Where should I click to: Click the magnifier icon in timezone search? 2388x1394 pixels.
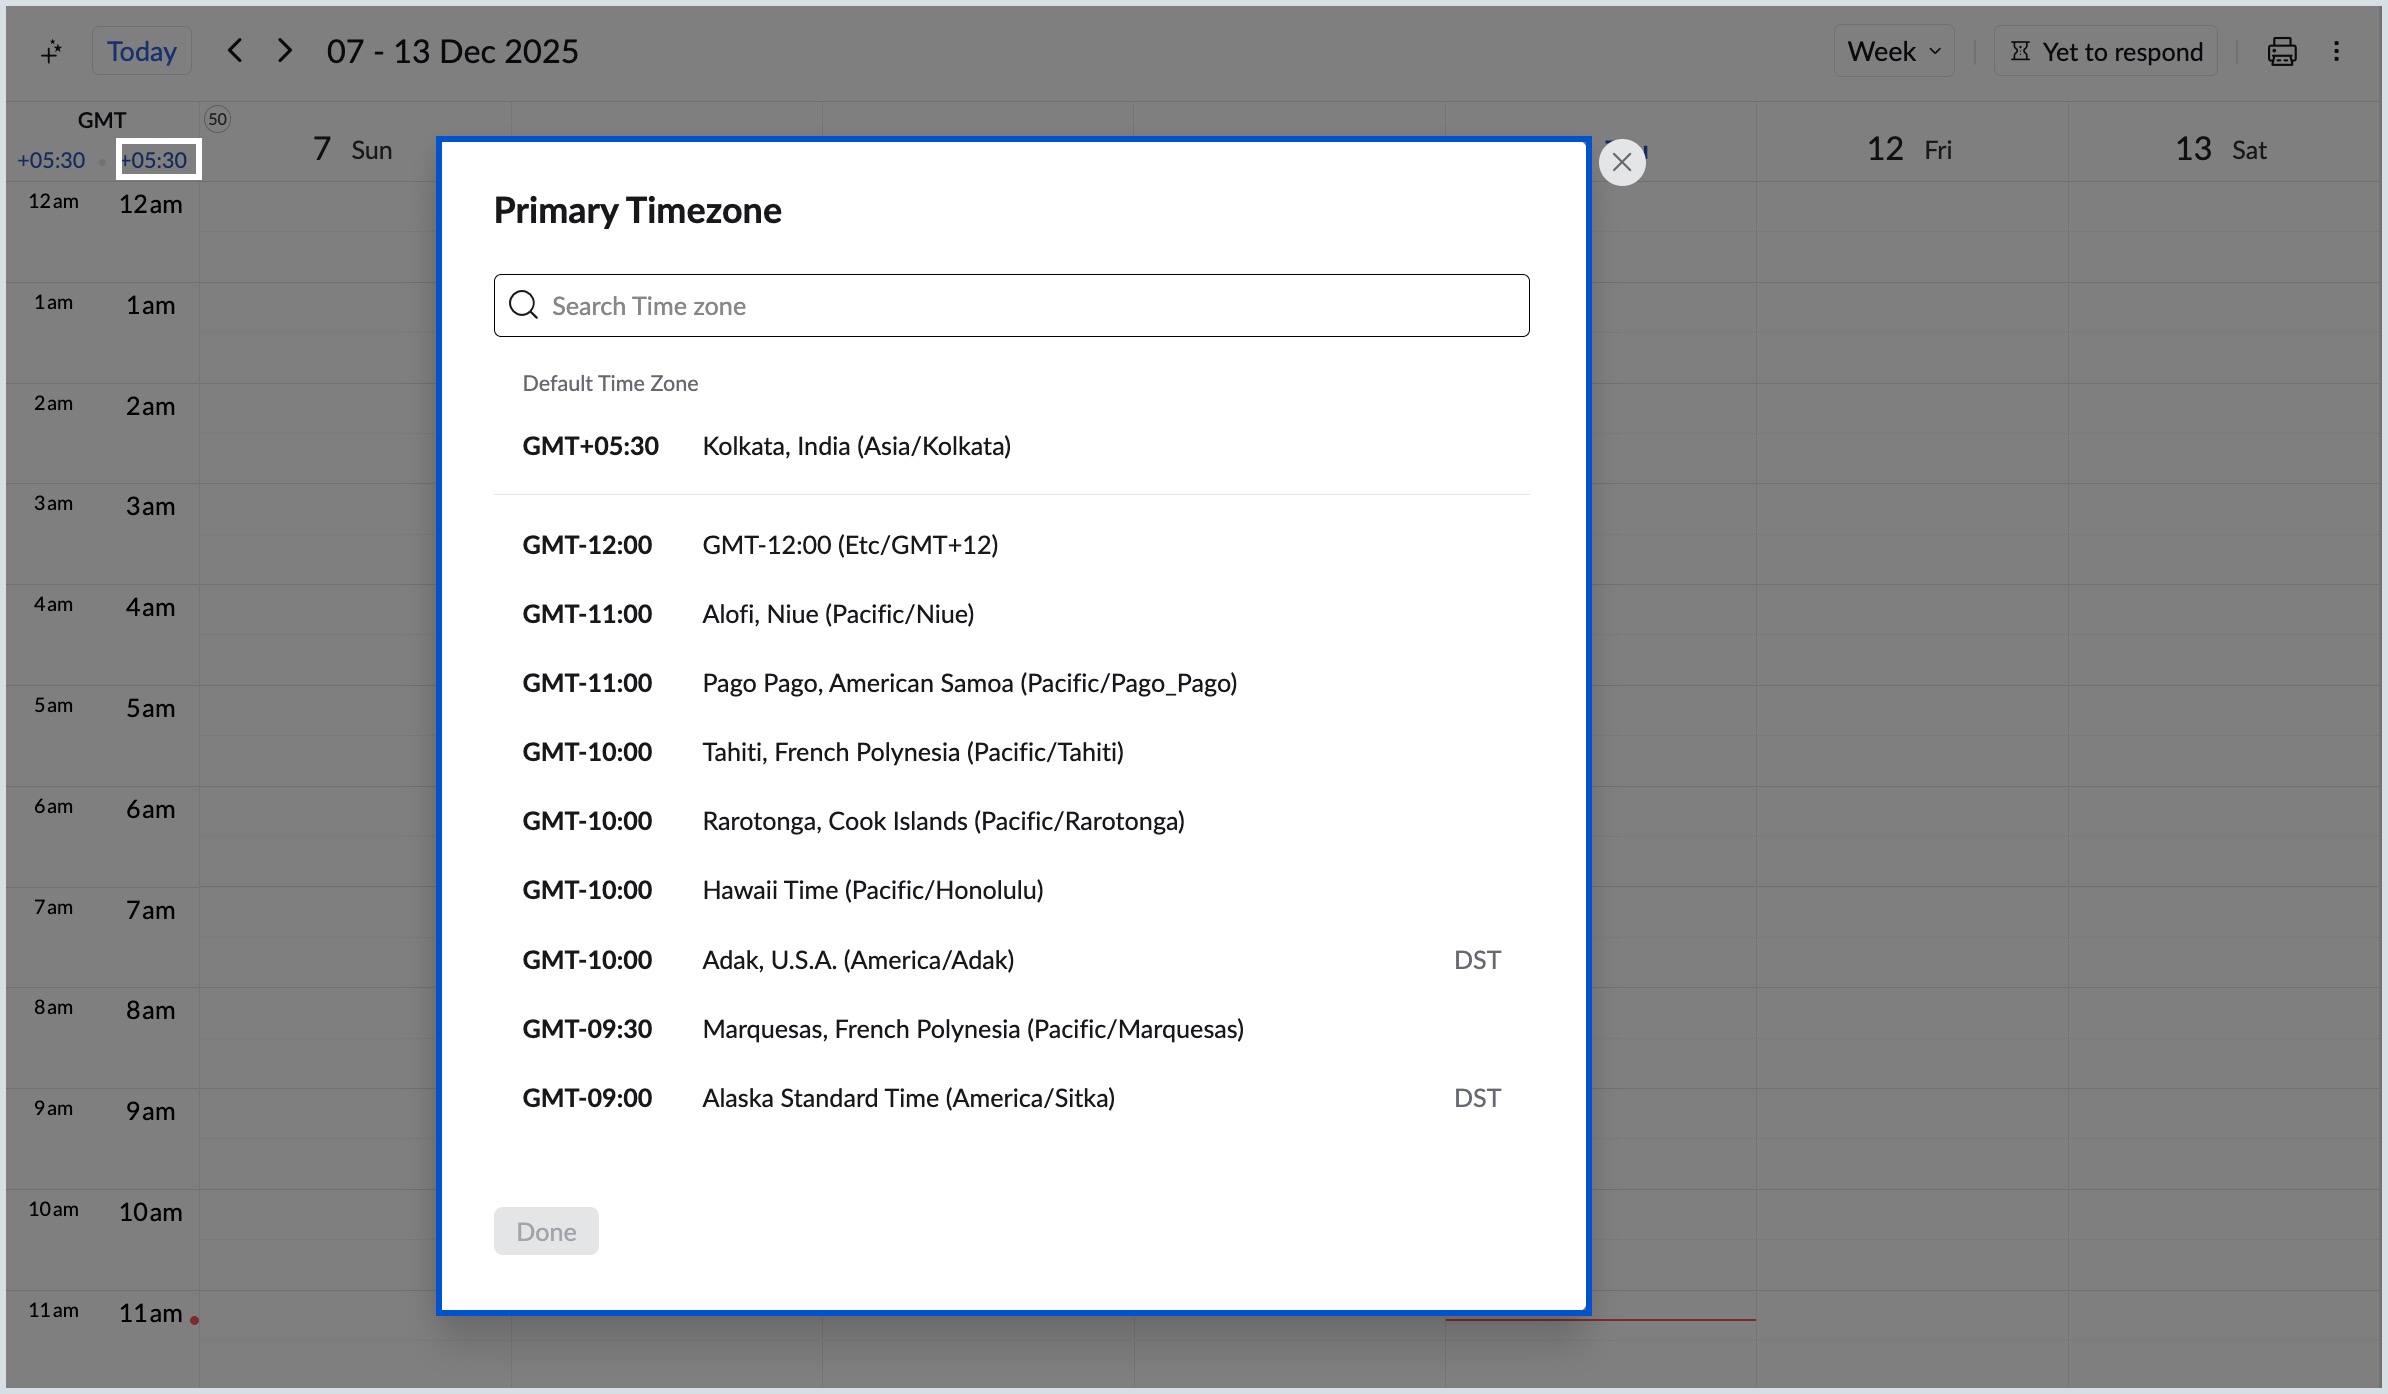coord(523,305)
